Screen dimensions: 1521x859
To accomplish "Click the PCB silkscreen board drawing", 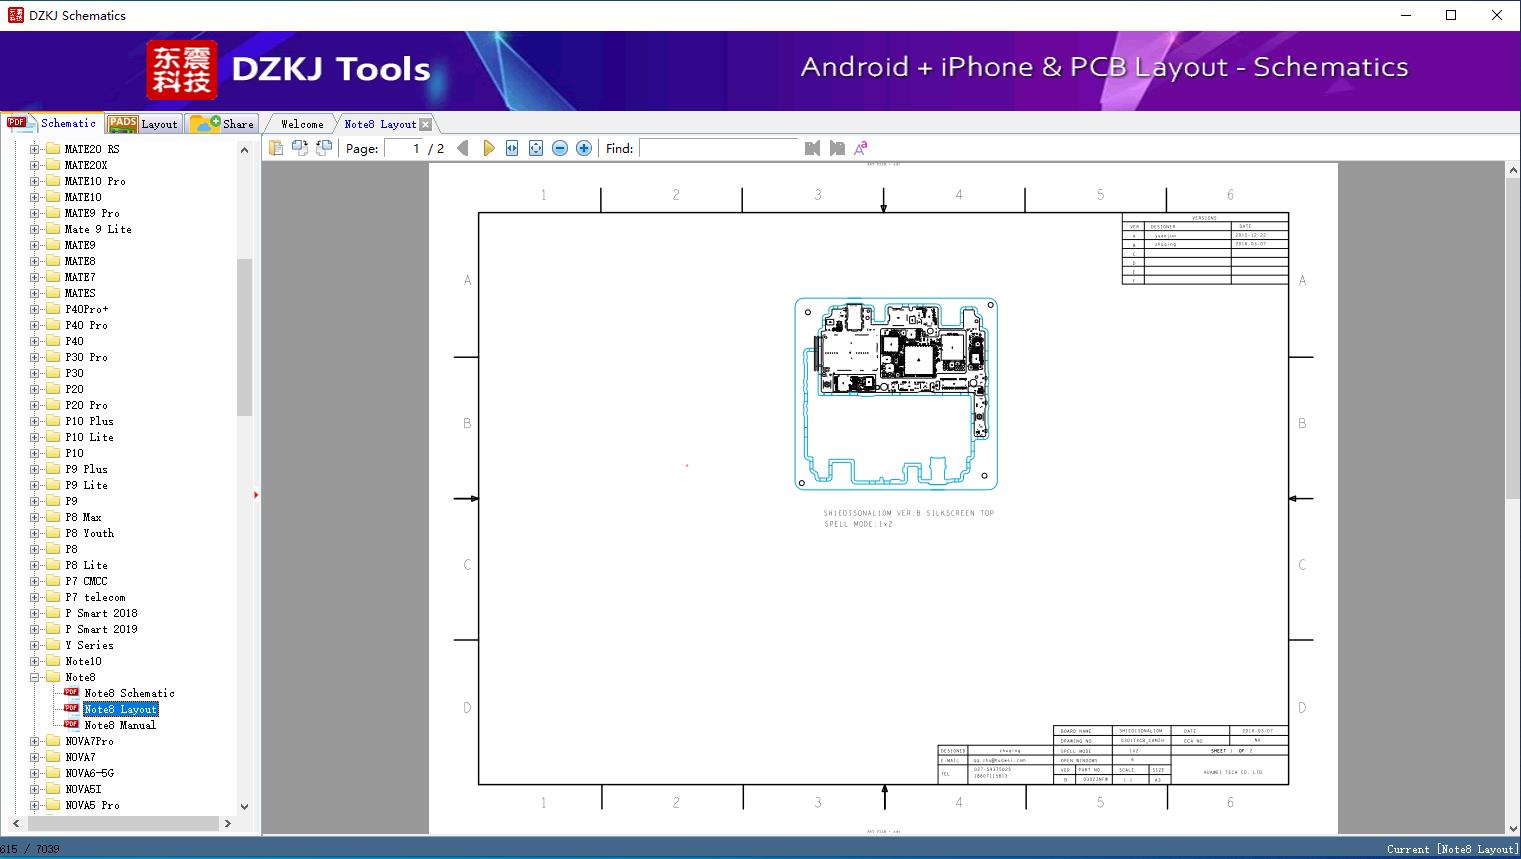I will (x=896, y=394).
